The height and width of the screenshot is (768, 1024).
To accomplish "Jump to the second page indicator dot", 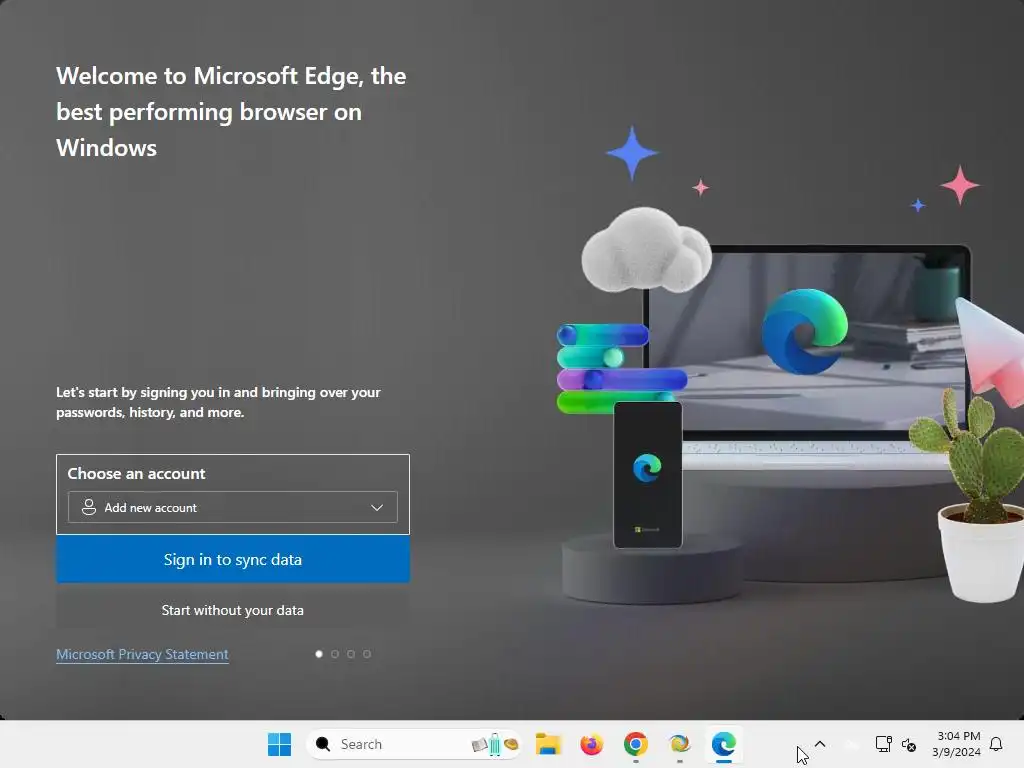I will click(x=335, y=654).
